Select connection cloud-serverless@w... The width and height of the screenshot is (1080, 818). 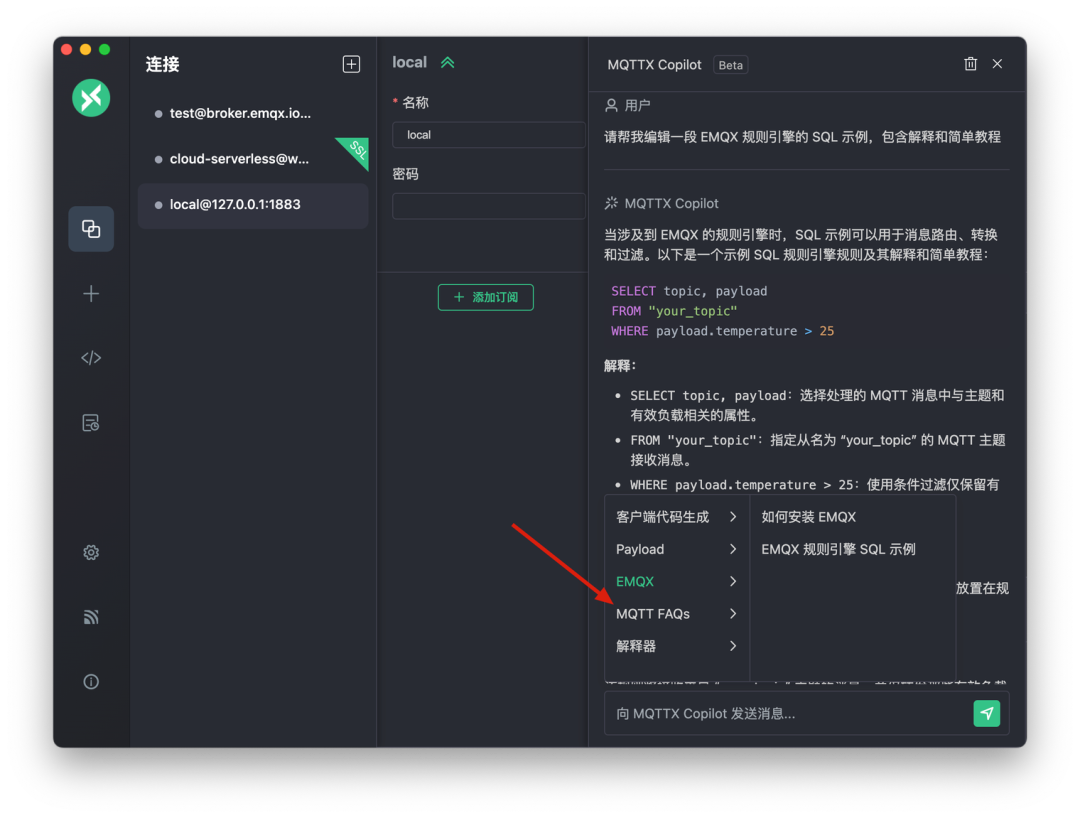click(253, 158)
